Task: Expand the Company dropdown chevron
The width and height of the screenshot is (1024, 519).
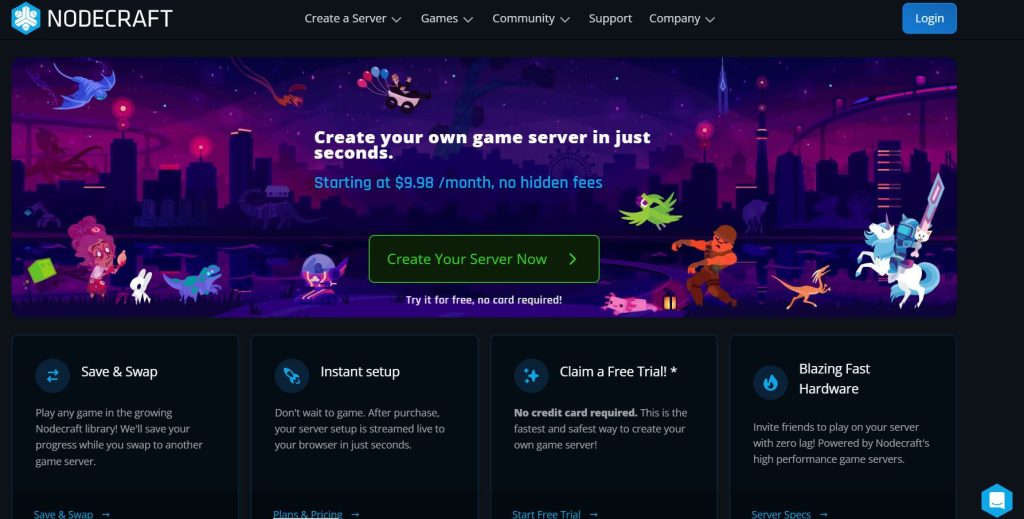Action: click(710, 20)
